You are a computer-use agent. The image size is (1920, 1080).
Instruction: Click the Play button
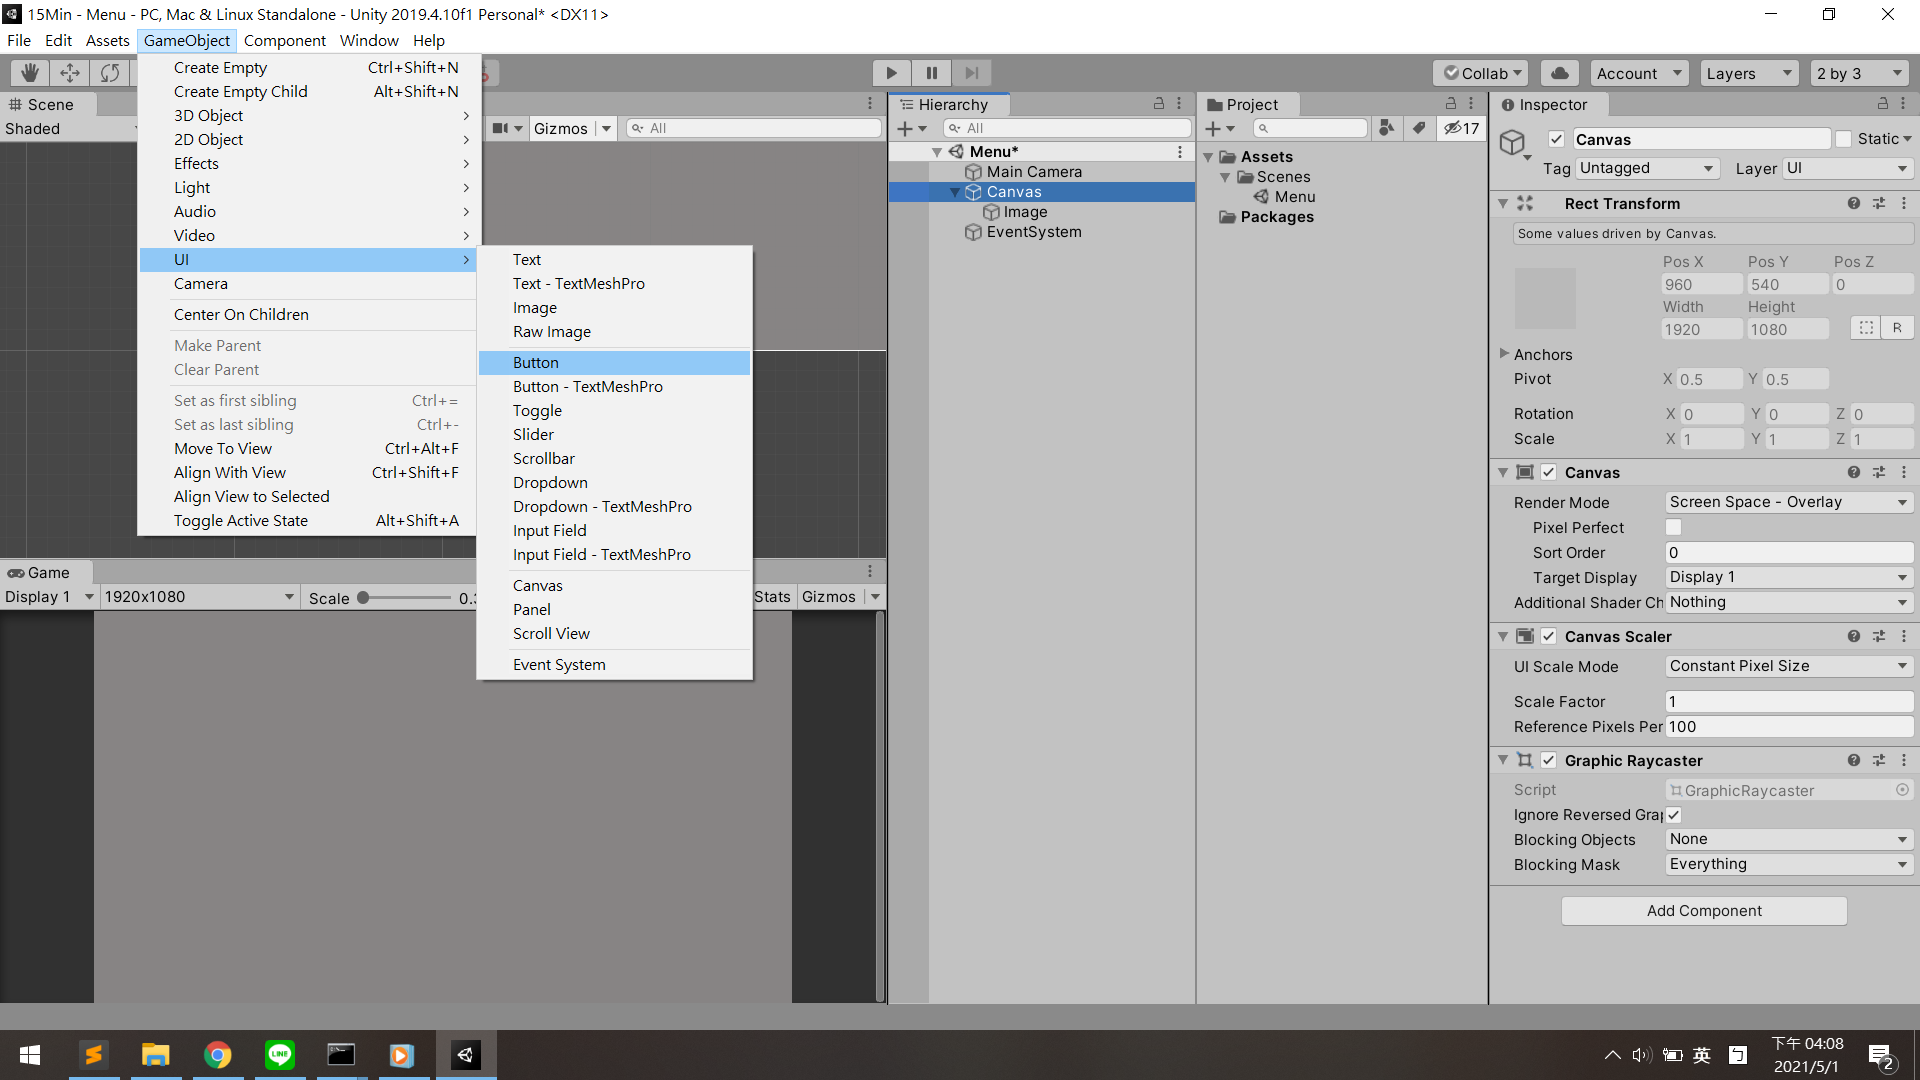point(891,73)
